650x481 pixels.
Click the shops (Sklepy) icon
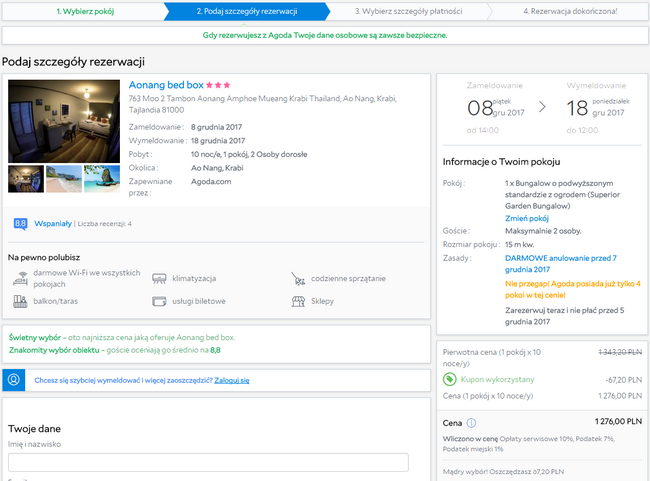[298, 301]
